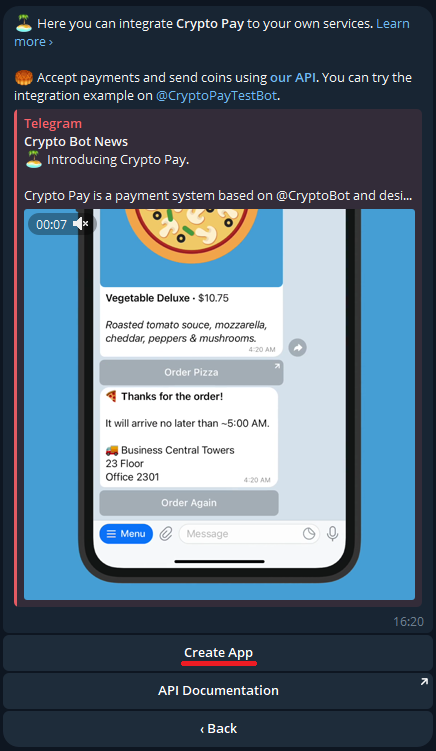Tap the paperclip attachment icon in the phone mockup
This screenshot has height=751, width=436.
tap(166, 534)
